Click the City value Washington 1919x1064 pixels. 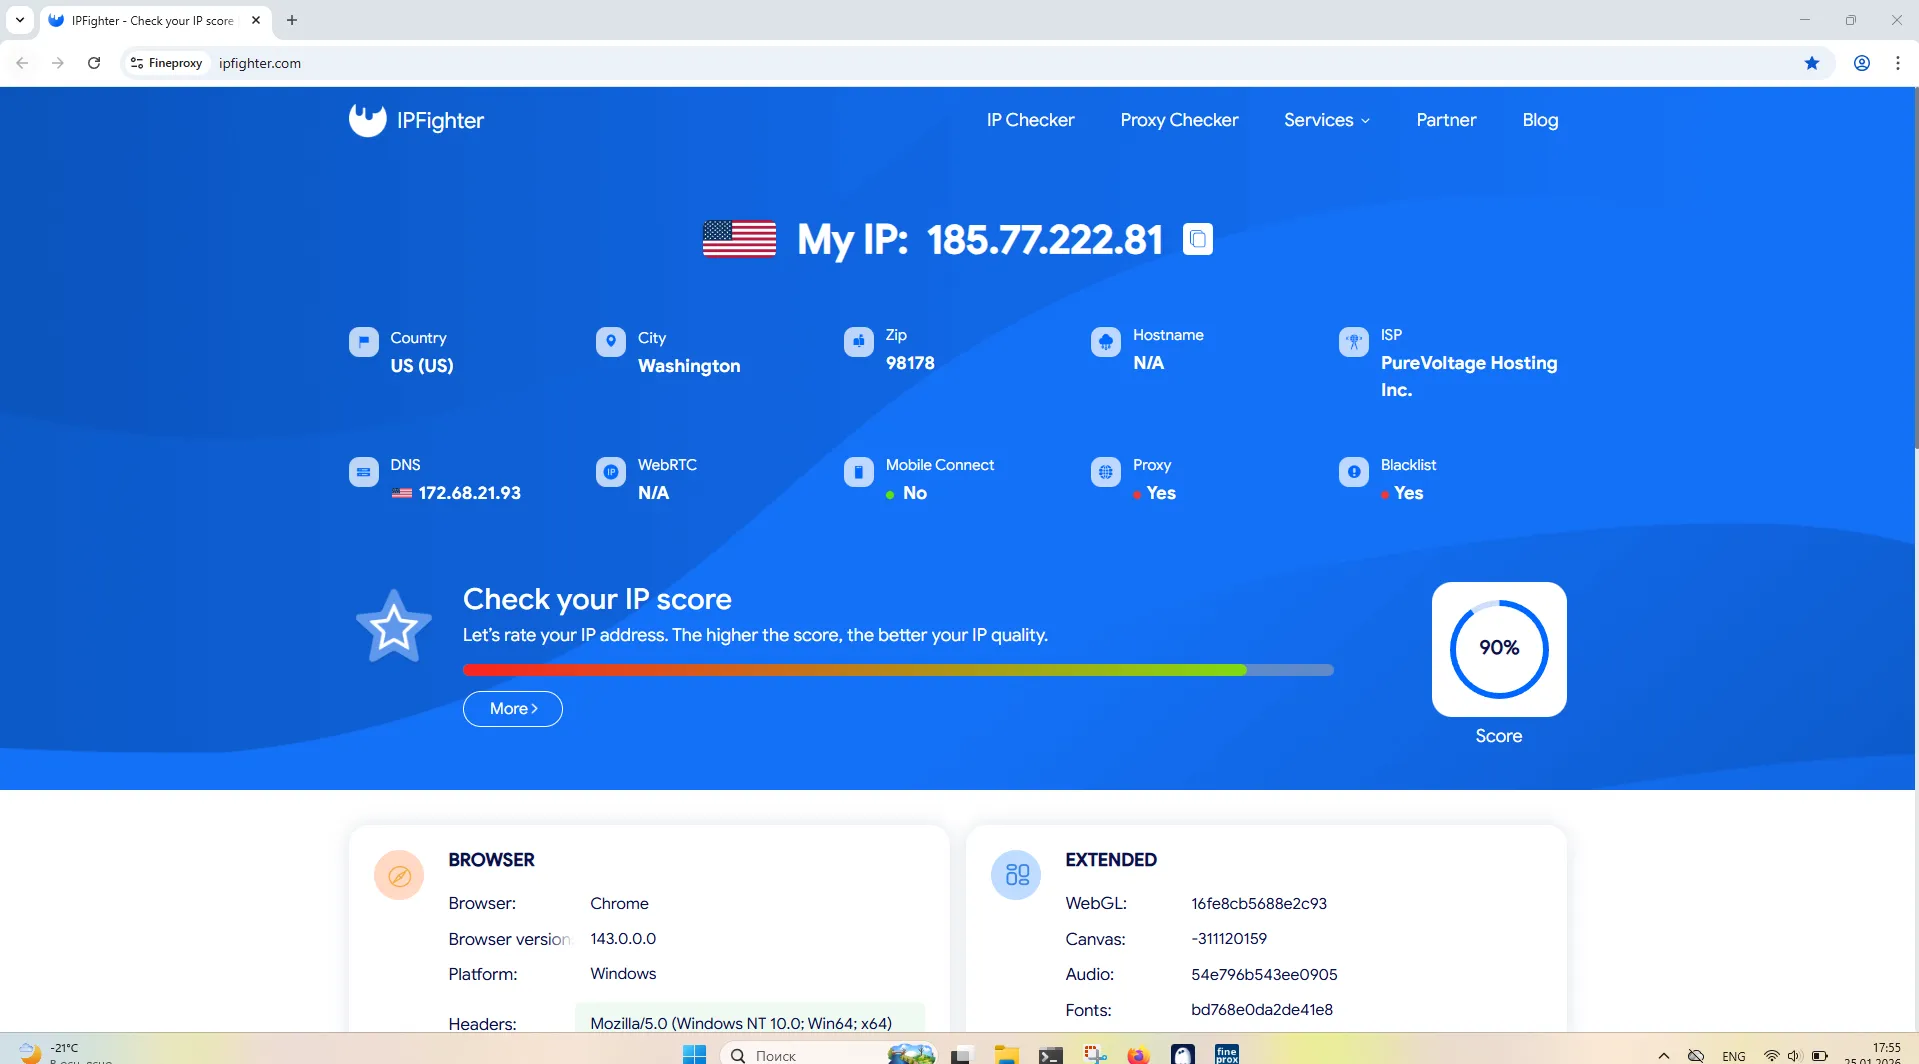pos(689,366)
